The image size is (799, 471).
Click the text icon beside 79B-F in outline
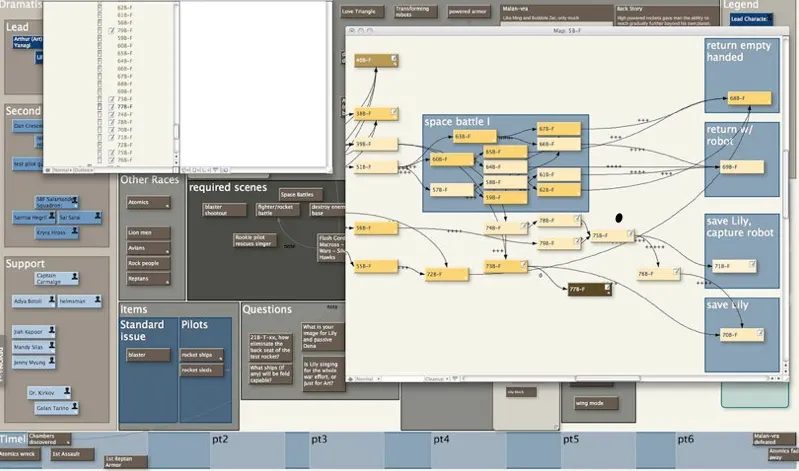tap(112, 31)
